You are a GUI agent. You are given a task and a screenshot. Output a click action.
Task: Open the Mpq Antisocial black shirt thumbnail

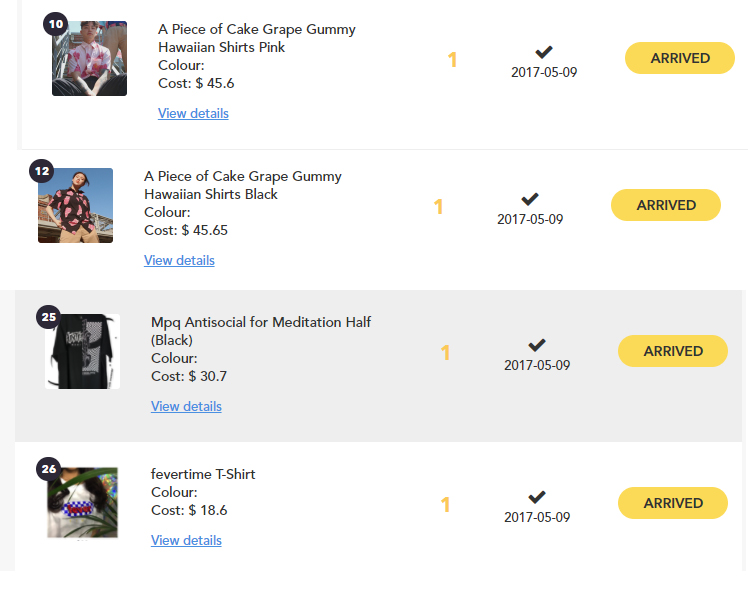tap(83, 353)
